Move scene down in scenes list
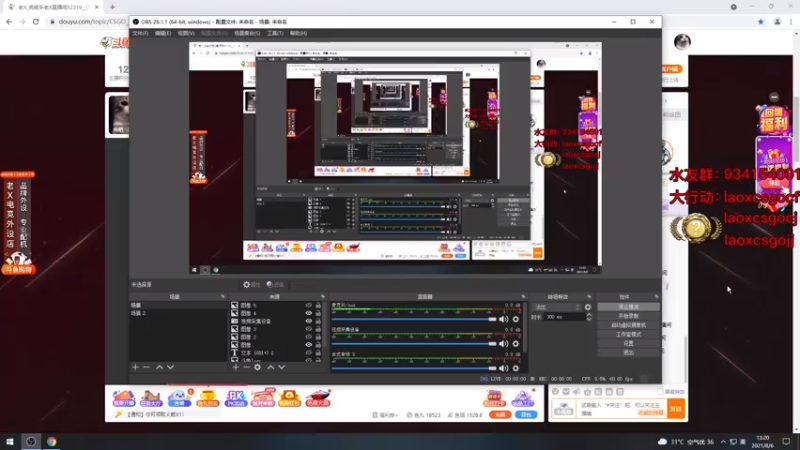The height and width of the screenshot is (450, 800). pos(170,367)
